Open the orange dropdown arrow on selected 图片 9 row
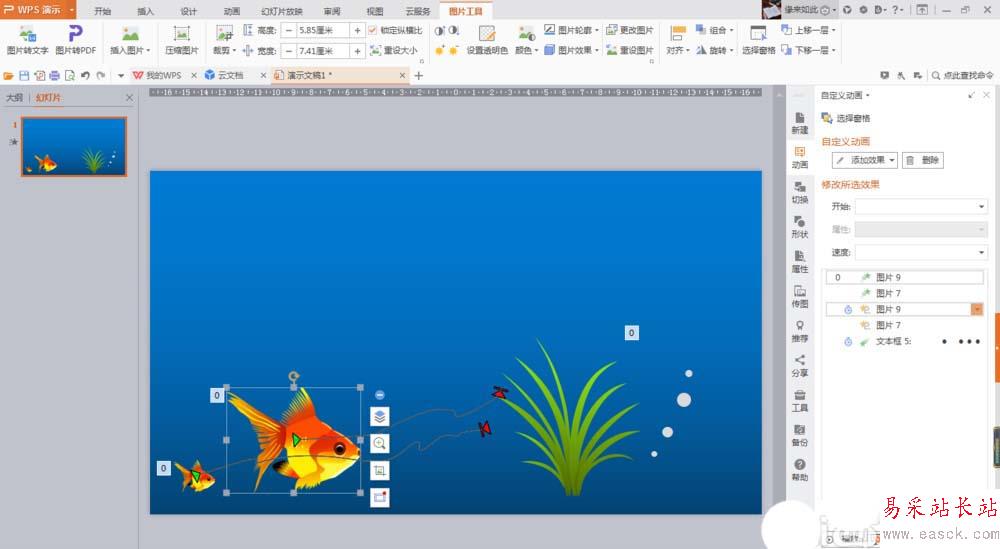1000x549 pixels. [x=976, y=309]
